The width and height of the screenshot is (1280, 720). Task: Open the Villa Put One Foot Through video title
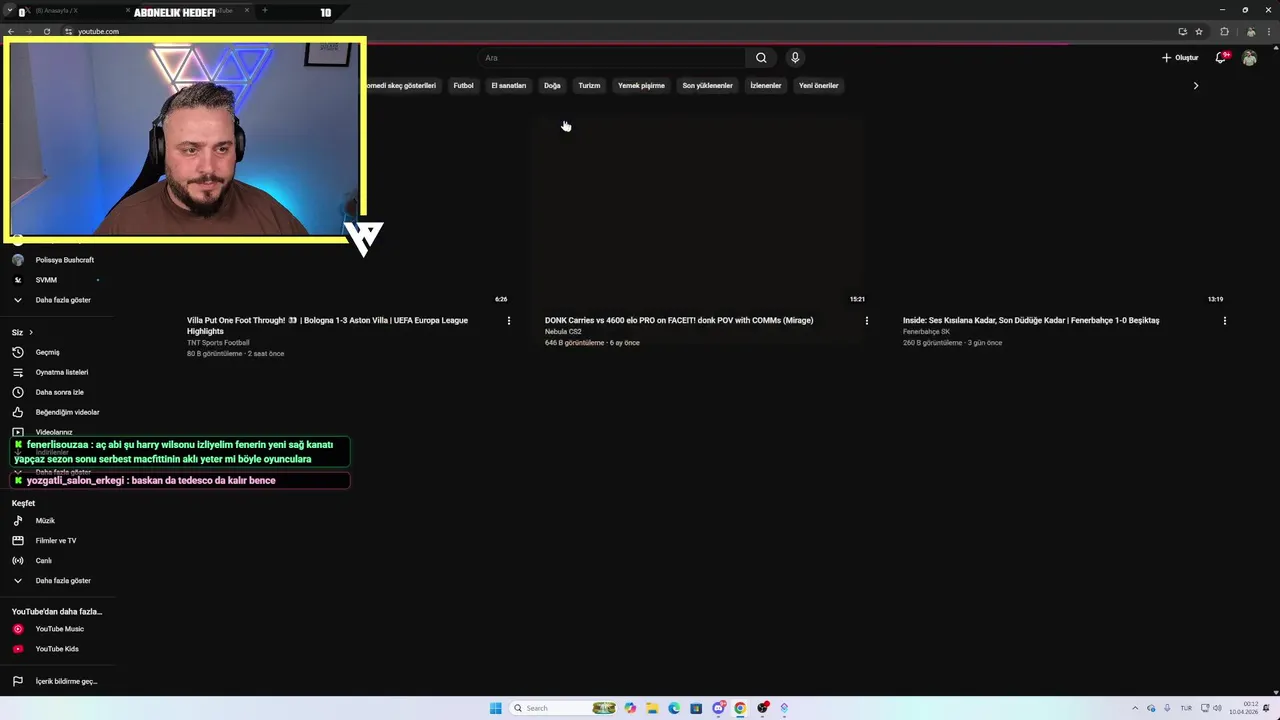[x=327, y=326]
